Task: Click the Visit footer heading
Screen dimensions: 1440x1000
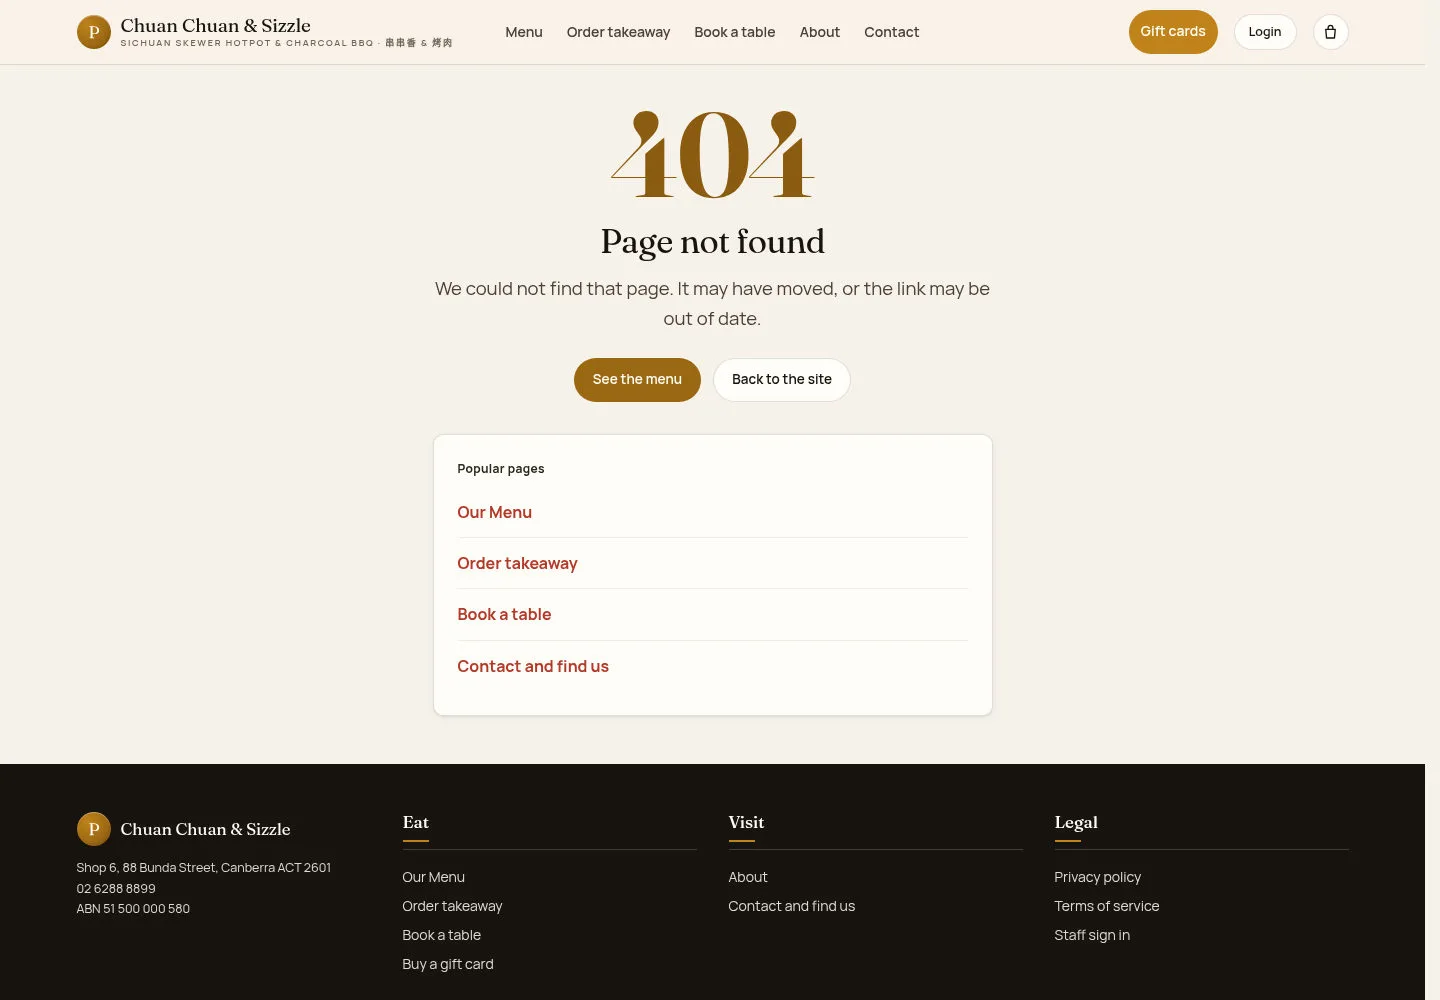Action: pos(746,822)
